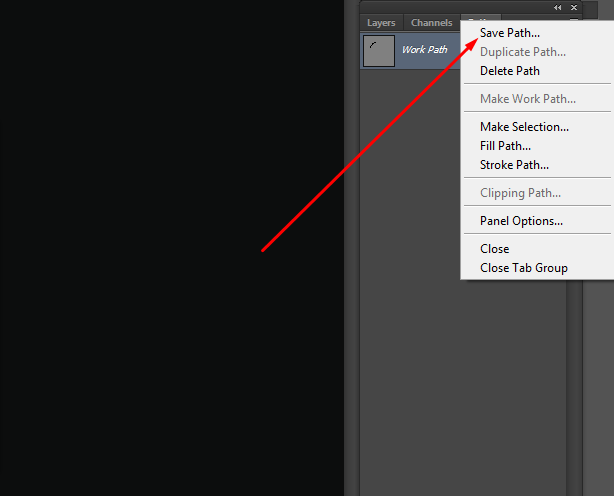
Task: Choose Save Path from the menu
Action: (509, 33)
